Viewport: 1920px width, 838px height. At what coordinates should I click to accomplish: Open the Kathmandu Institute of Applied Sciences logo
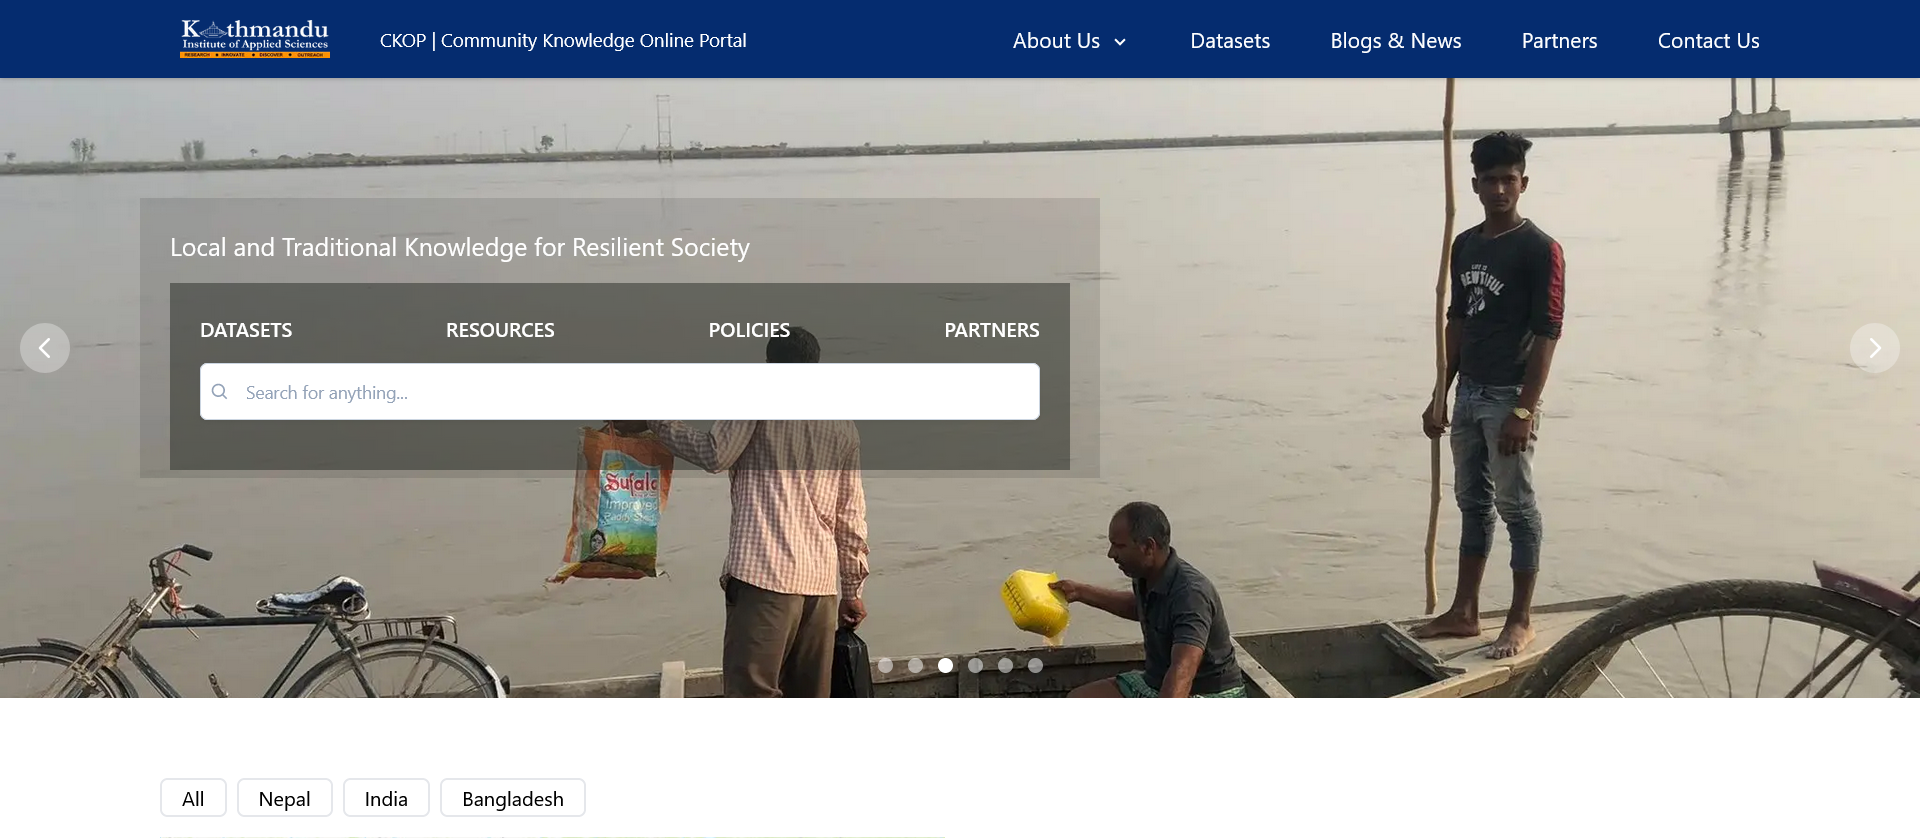pyautogui.click(x=255, y=39)
